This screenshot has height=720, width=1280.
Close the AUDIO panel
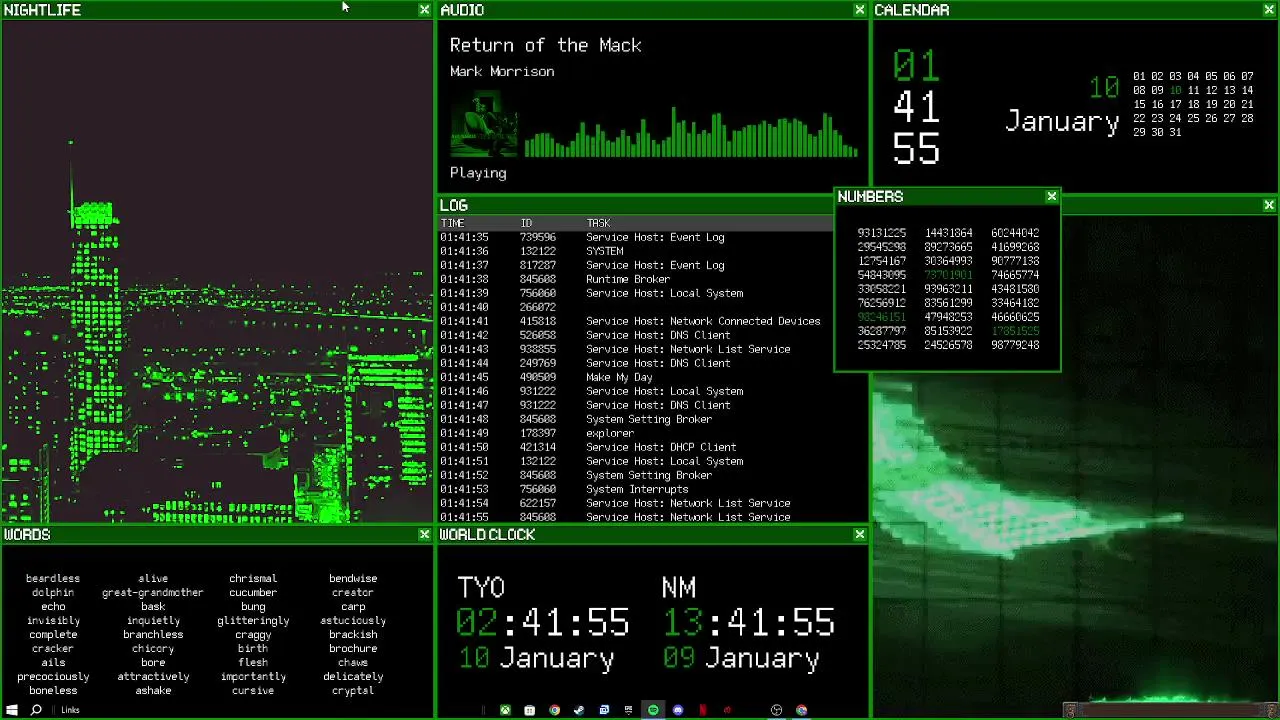[859, 10]
